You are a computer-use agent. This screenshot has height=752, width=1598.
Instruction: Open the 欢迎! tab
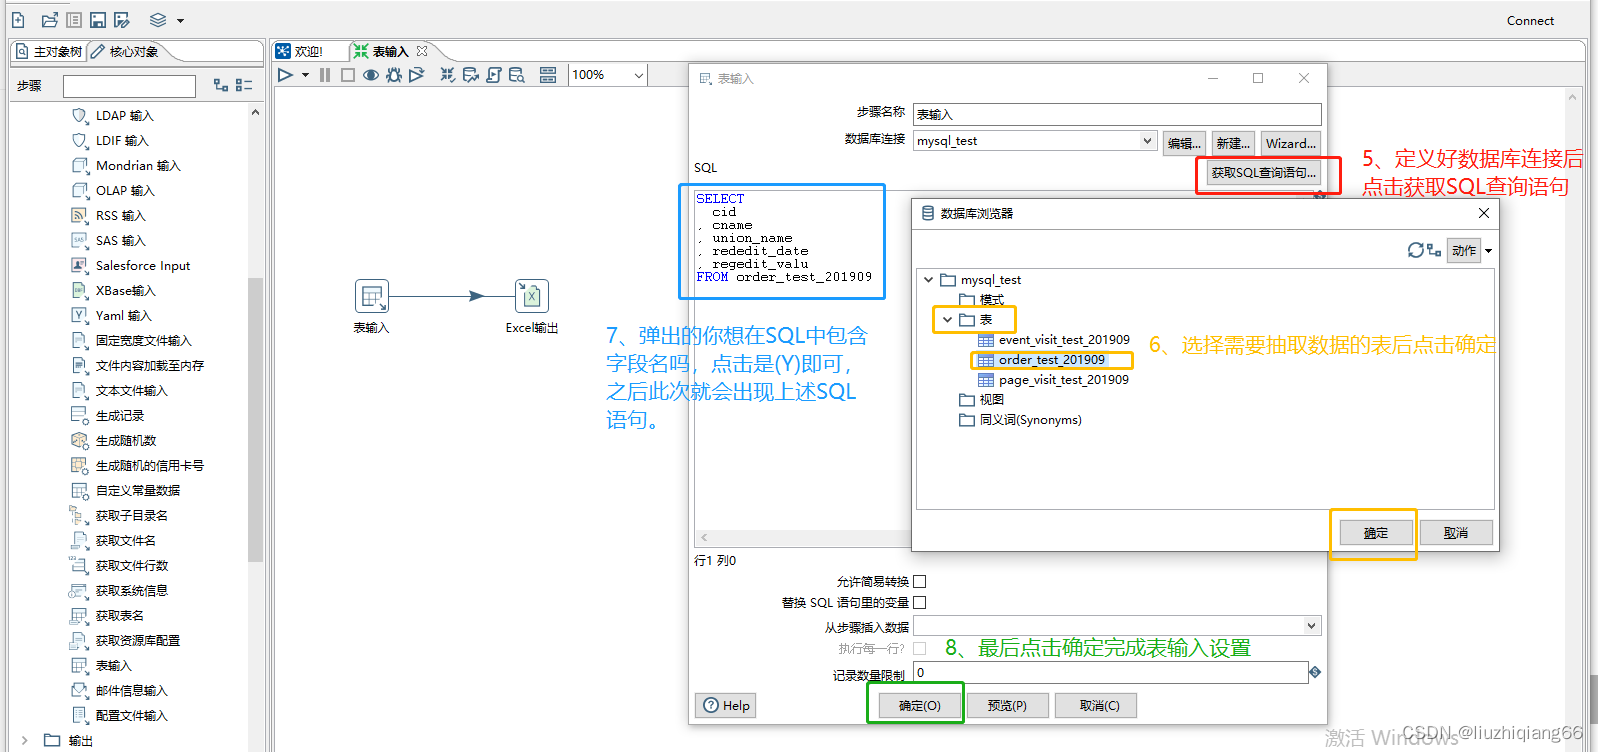click(x=300, y=51)
